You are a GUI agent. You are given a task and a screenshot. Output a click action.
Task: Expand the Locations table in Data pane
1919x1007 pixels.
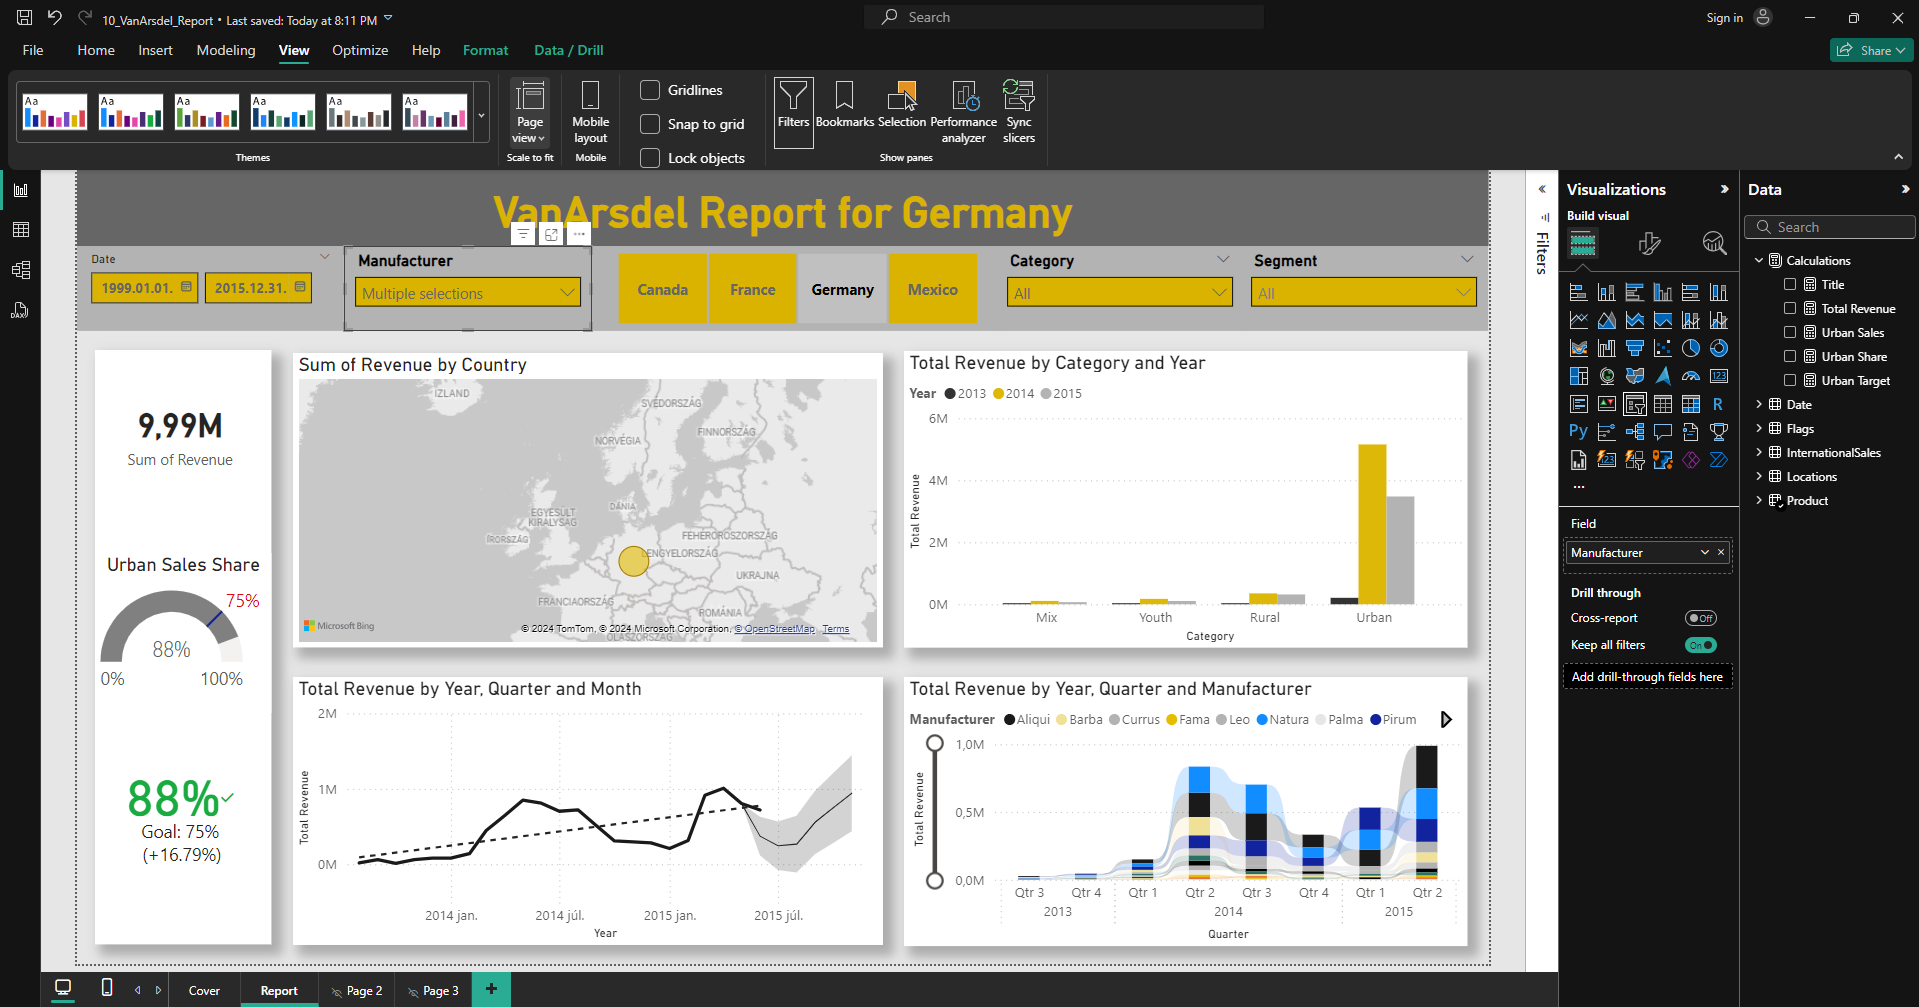(x=1759, y=477)
